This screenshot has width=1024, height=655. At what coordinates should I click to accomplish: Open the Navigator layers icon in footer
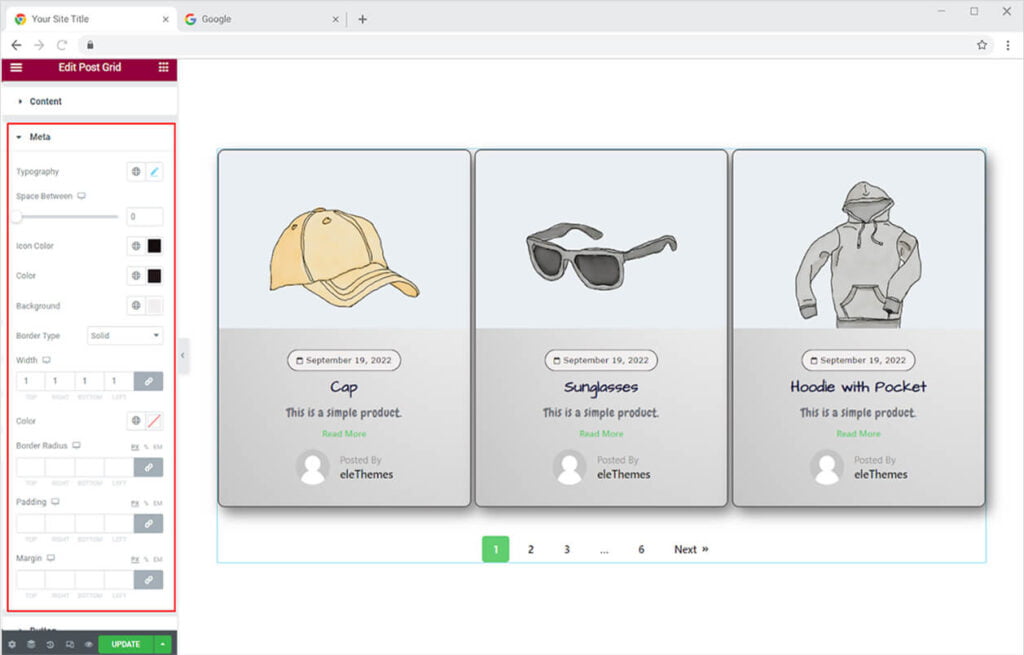pos(30,644)
